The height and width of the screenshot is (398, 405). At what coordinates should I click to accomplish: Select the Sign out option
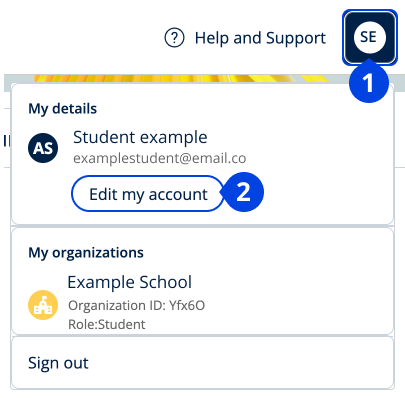point(58,363)
